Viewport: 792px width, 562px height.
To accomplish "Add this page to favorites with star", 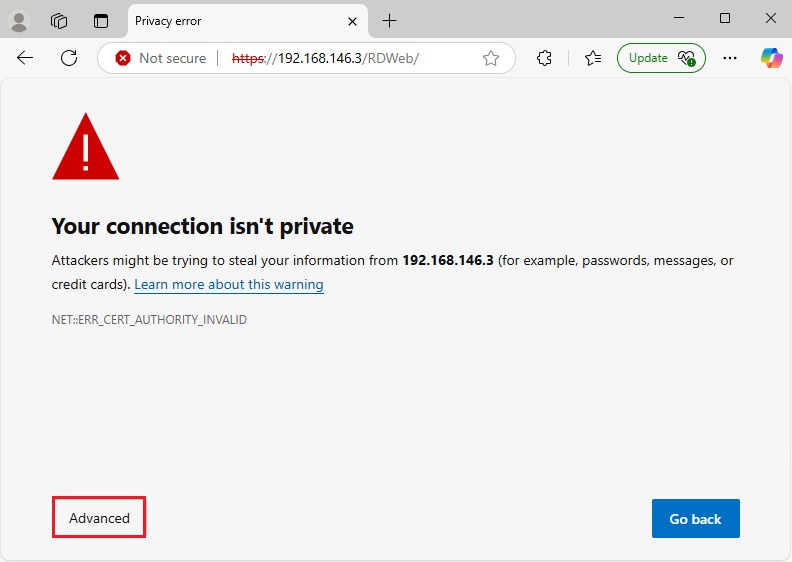I will click(491, 58).
